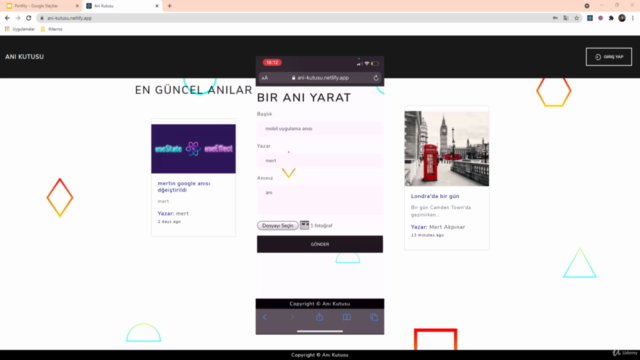Click the 'Yazar: Mert Akpınar' text
This screenshot has width=640, height=360.
[438, 227]
